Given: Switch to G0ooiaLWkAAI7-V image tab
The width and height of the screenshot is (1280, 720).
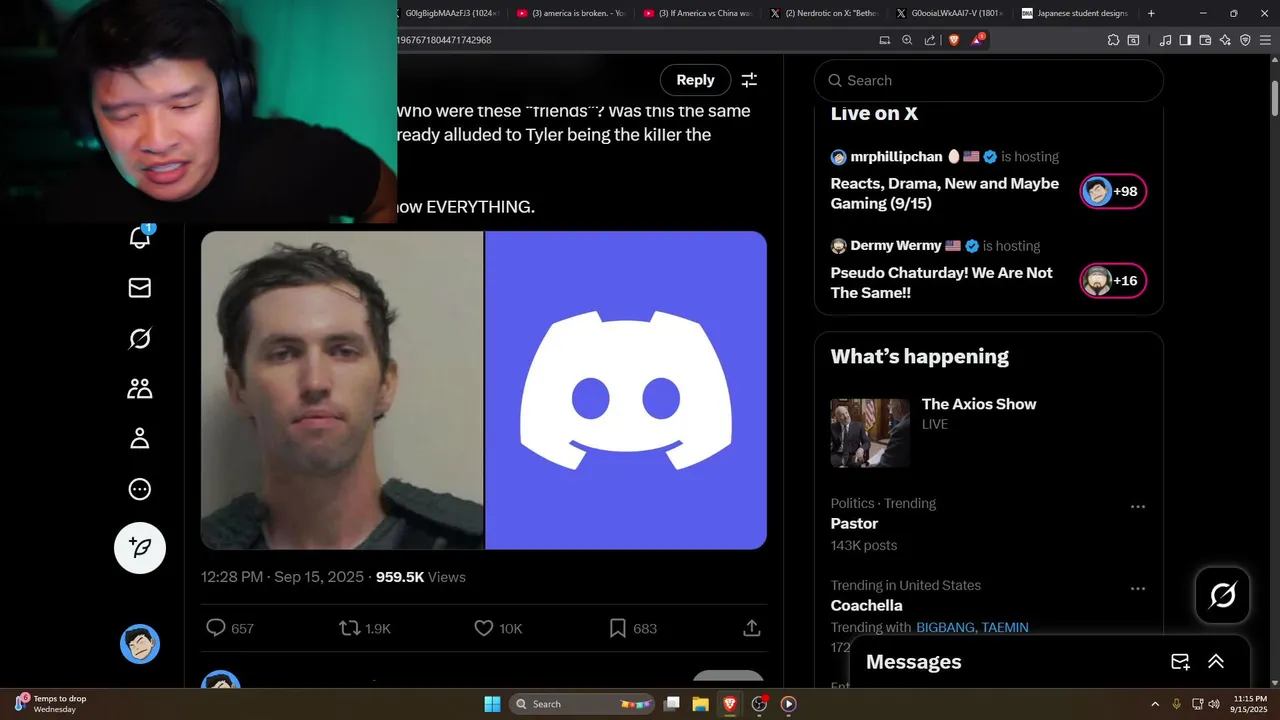Looking at the screenshot, I should point(950,13).
